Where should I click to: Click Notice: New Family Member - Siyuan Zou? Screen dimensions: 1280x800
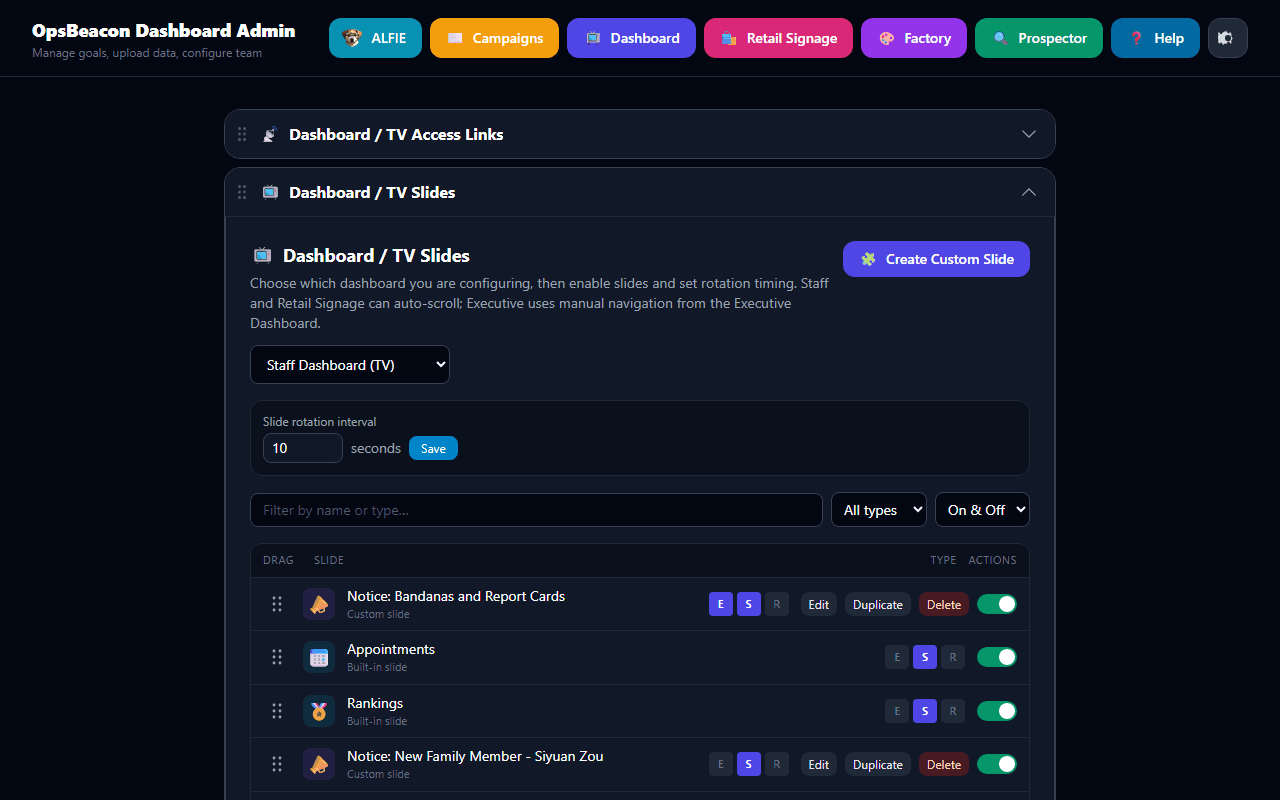coord(475,756)
